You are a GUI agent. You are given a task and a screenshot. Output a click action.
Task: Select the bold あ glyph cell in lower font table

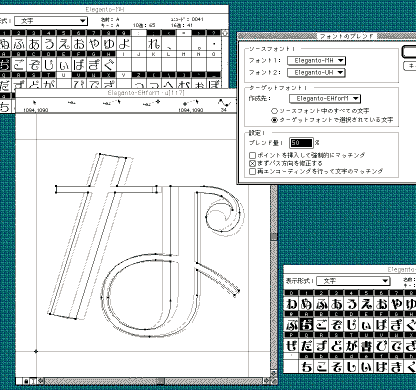point(337,304)
